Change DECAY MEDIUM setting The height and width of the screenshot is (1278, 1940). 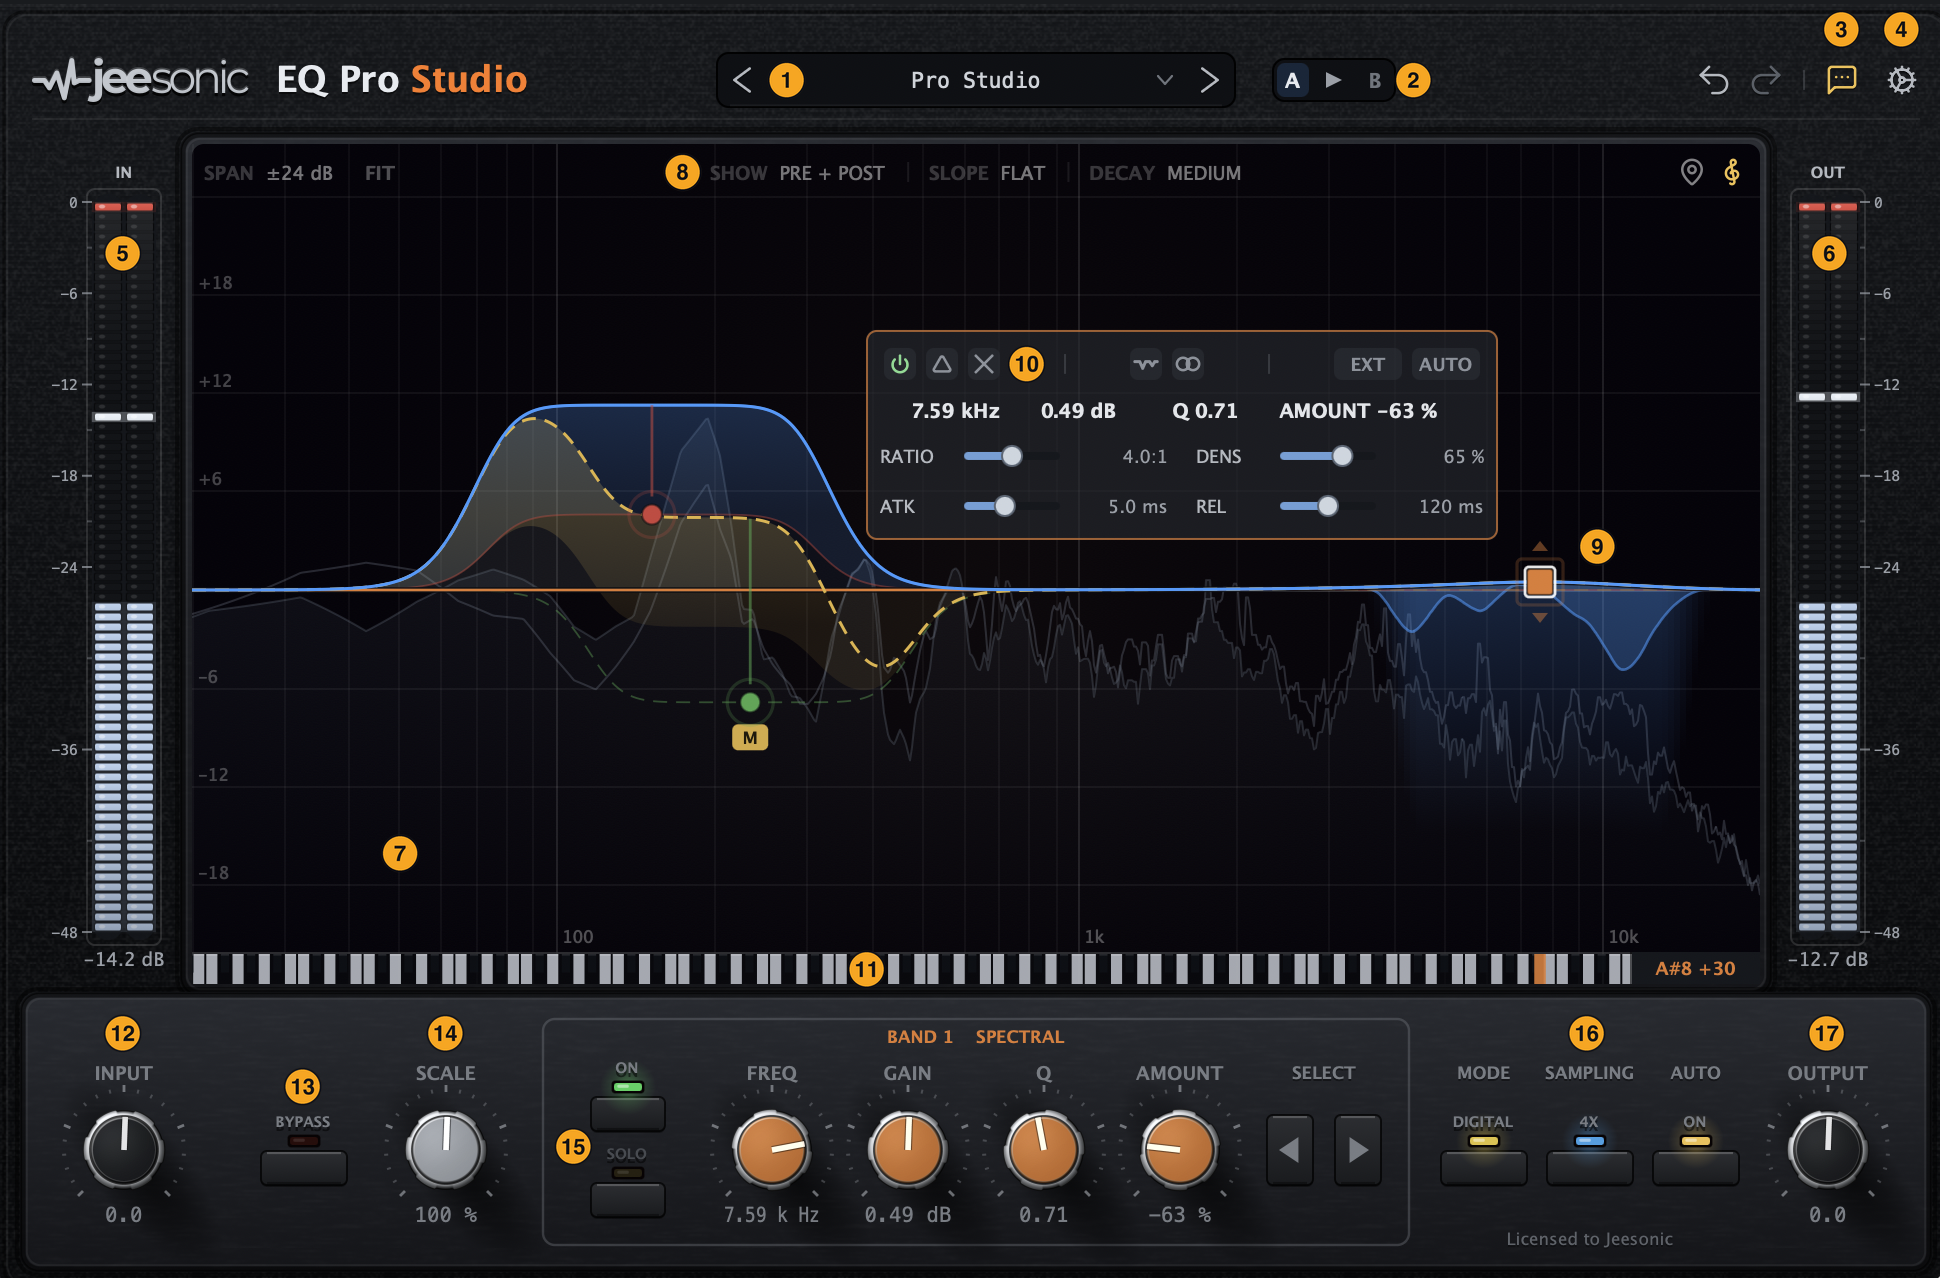pyautogui.click(x=1164, y=173)
